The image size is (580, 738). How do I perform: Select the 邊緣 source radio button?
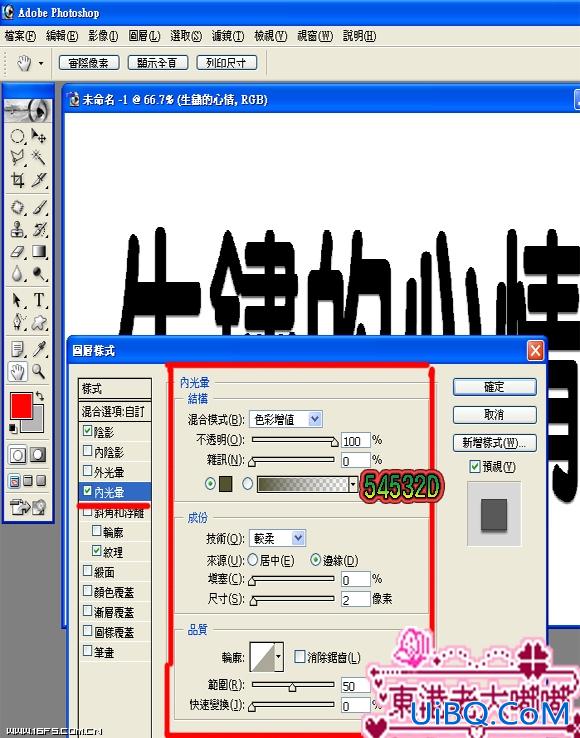pyautogui.click(x=315, y=560)
